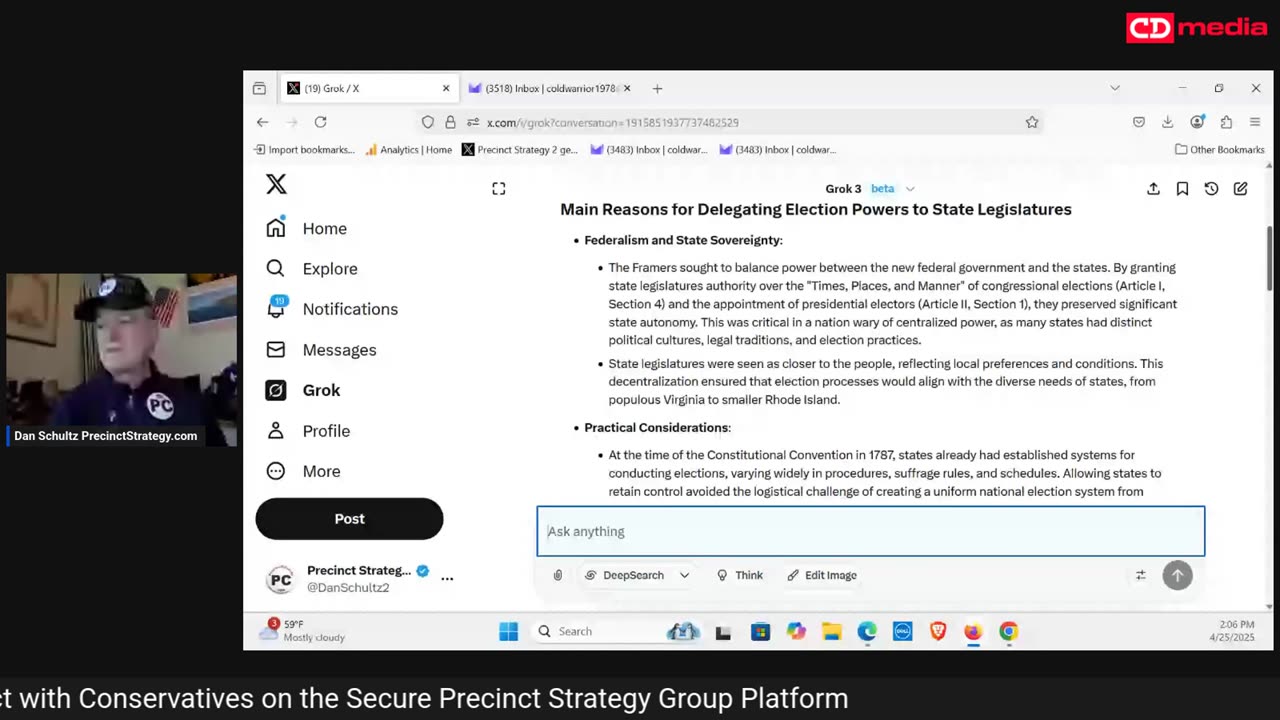Viewport: 1280px width, 720px height.
Task: Open the Grok 3 model dropdown
Action: pyautogui.click(x=870, y=189)
